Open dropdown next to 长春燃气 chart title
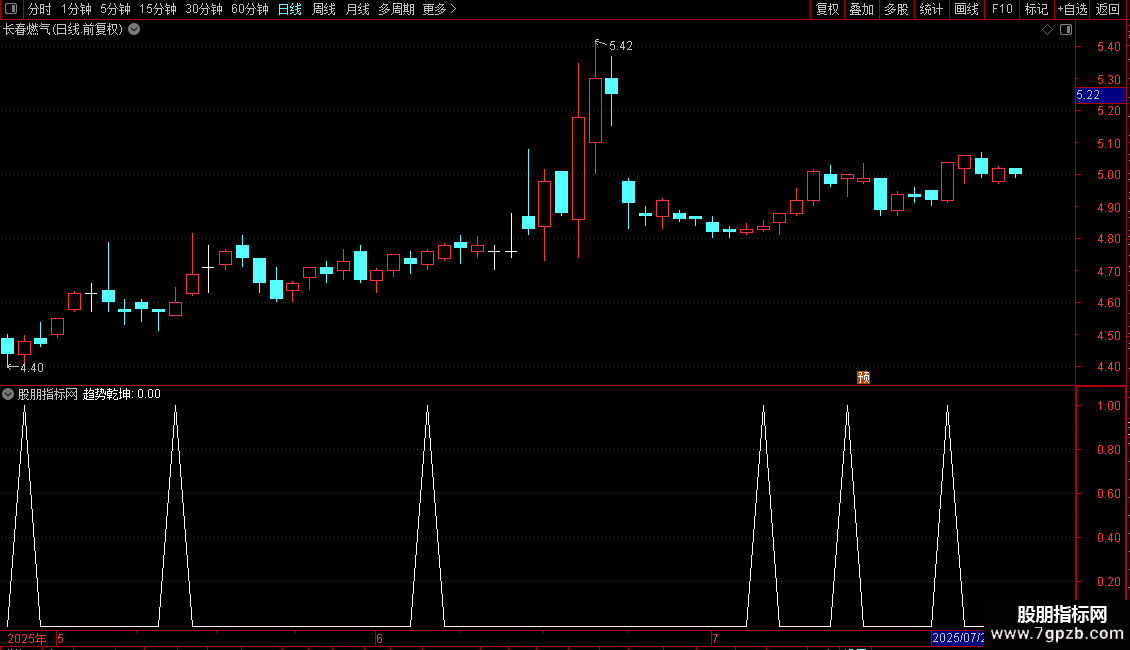The image size is (1130, 650). pos(134,30)
